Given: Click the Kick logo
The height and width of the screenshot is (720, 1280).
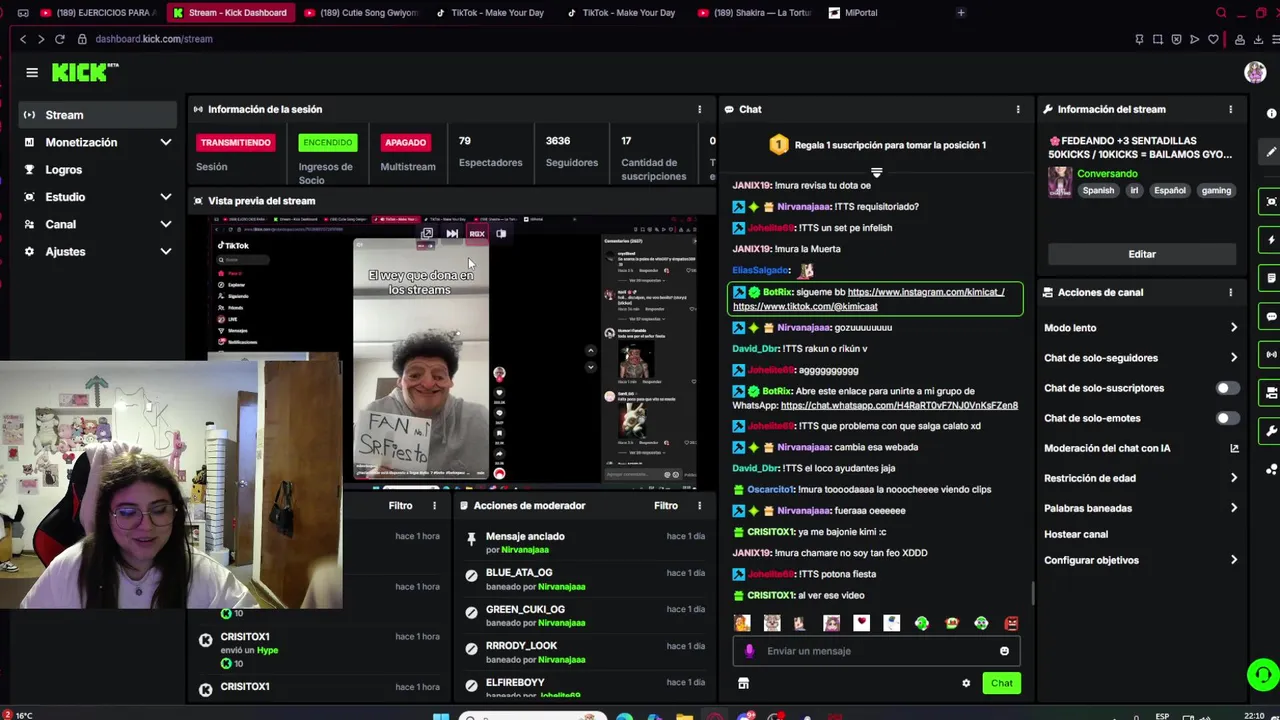Looking at the screenshot, I should 84,72.
